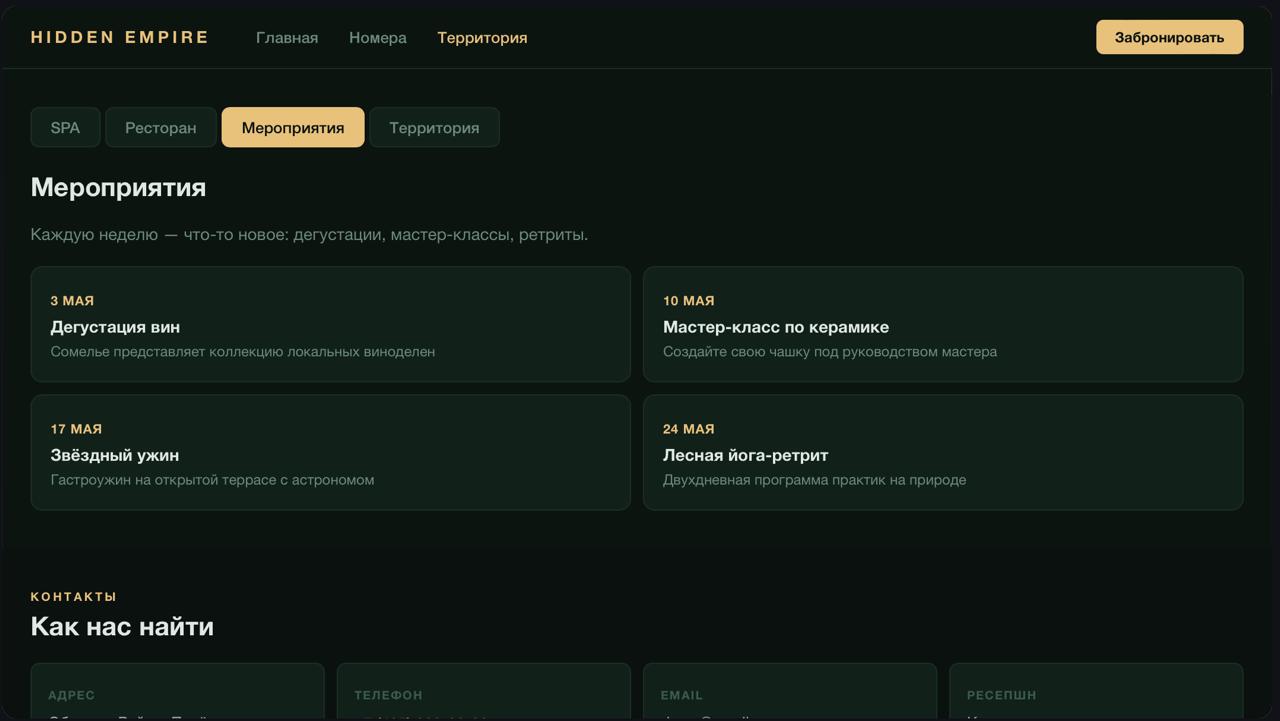Click the 10 МАЯ date label
1280x721 pixels.
(x=688, y=301)
